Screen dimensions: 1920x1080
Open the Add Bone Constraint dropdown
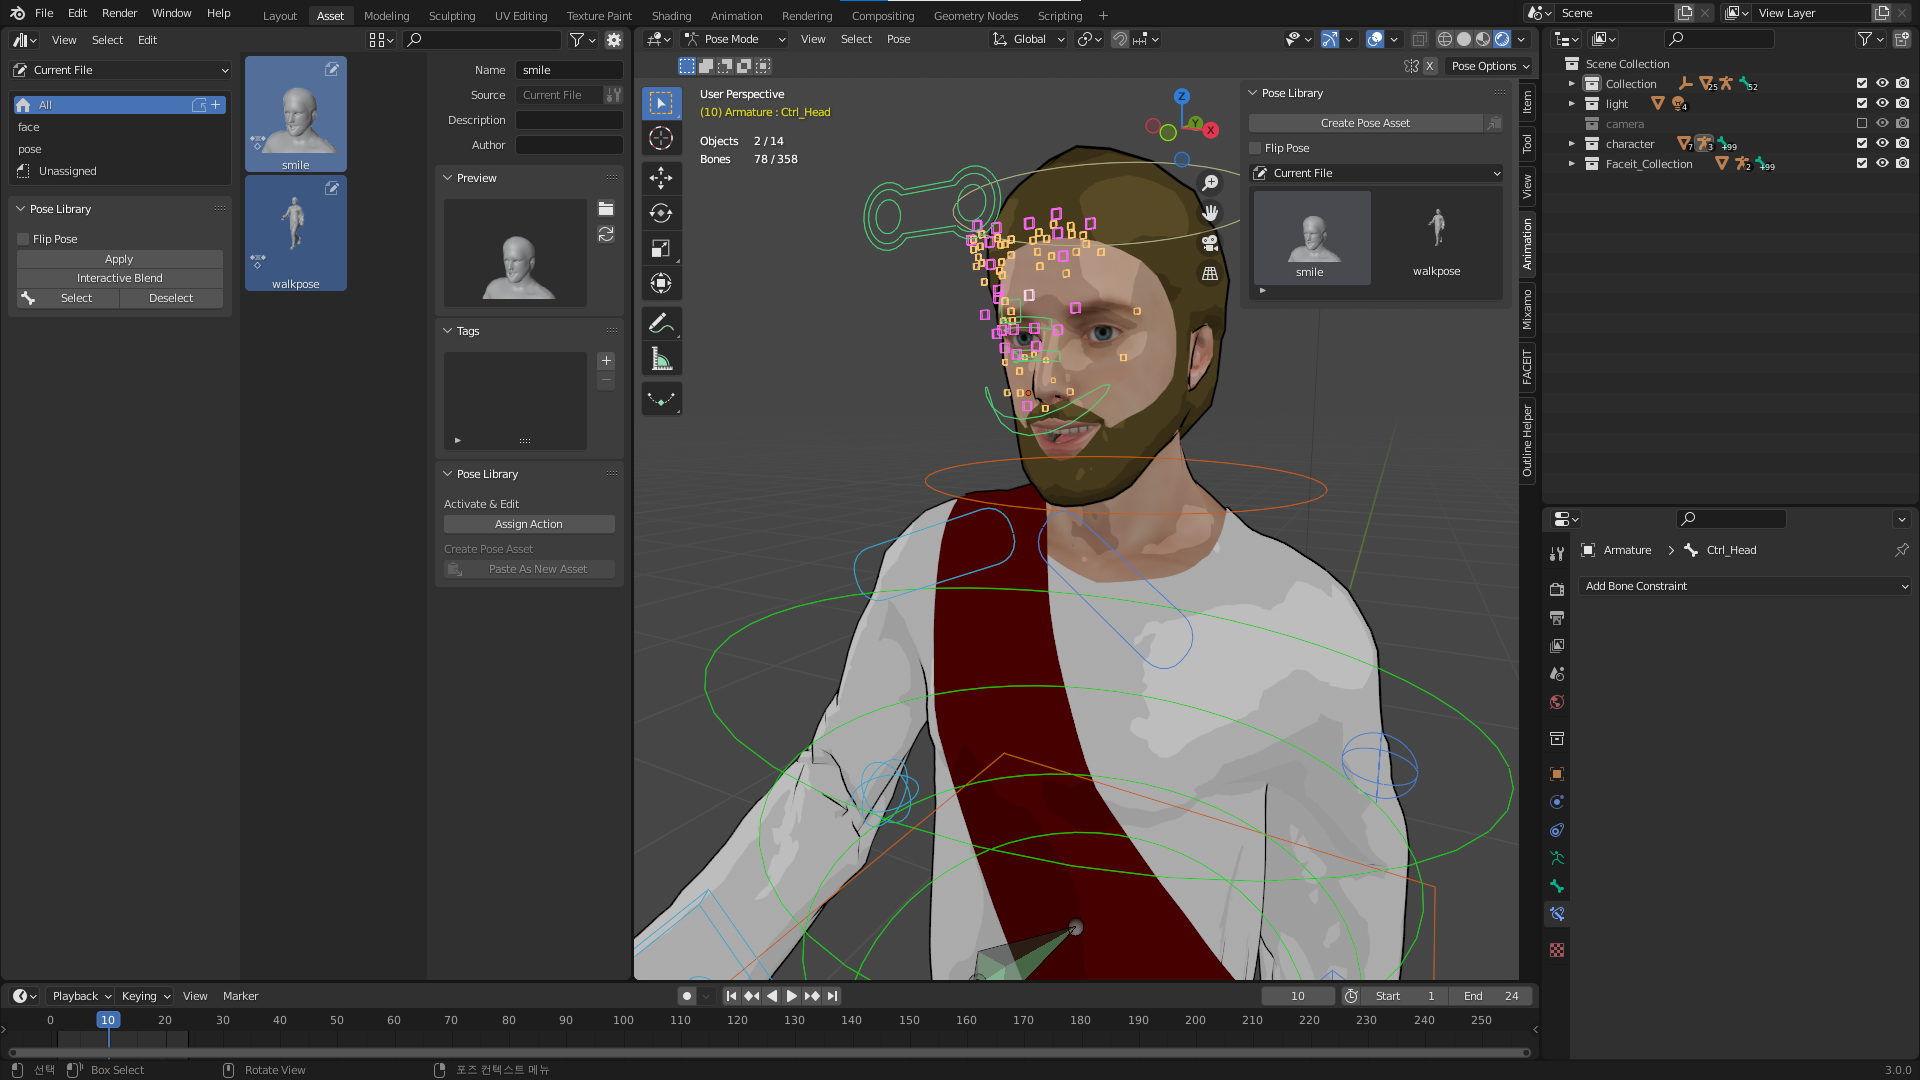[1746, 586]
